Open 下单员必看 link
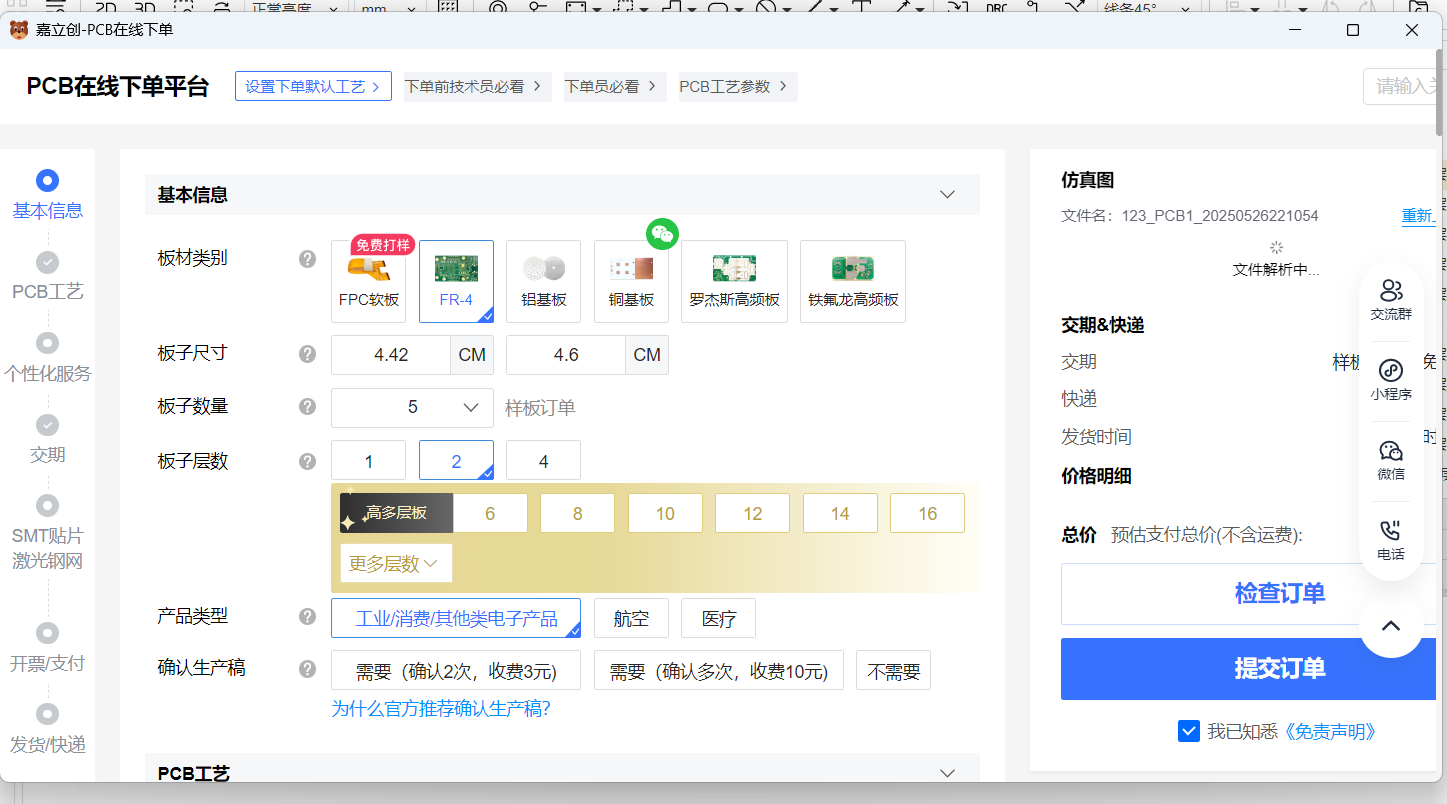The height and width of the screenshot is (804, 1447). tap(615, 86)
